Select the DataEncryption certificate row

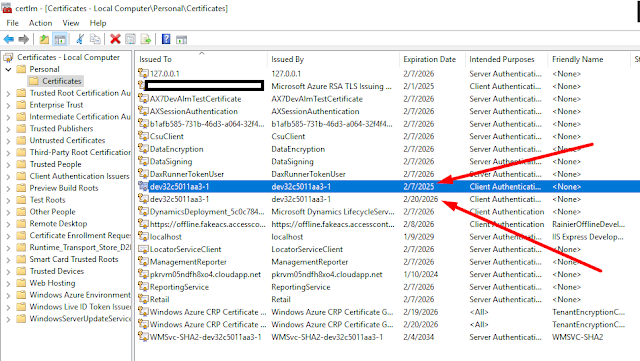[389, 149]
